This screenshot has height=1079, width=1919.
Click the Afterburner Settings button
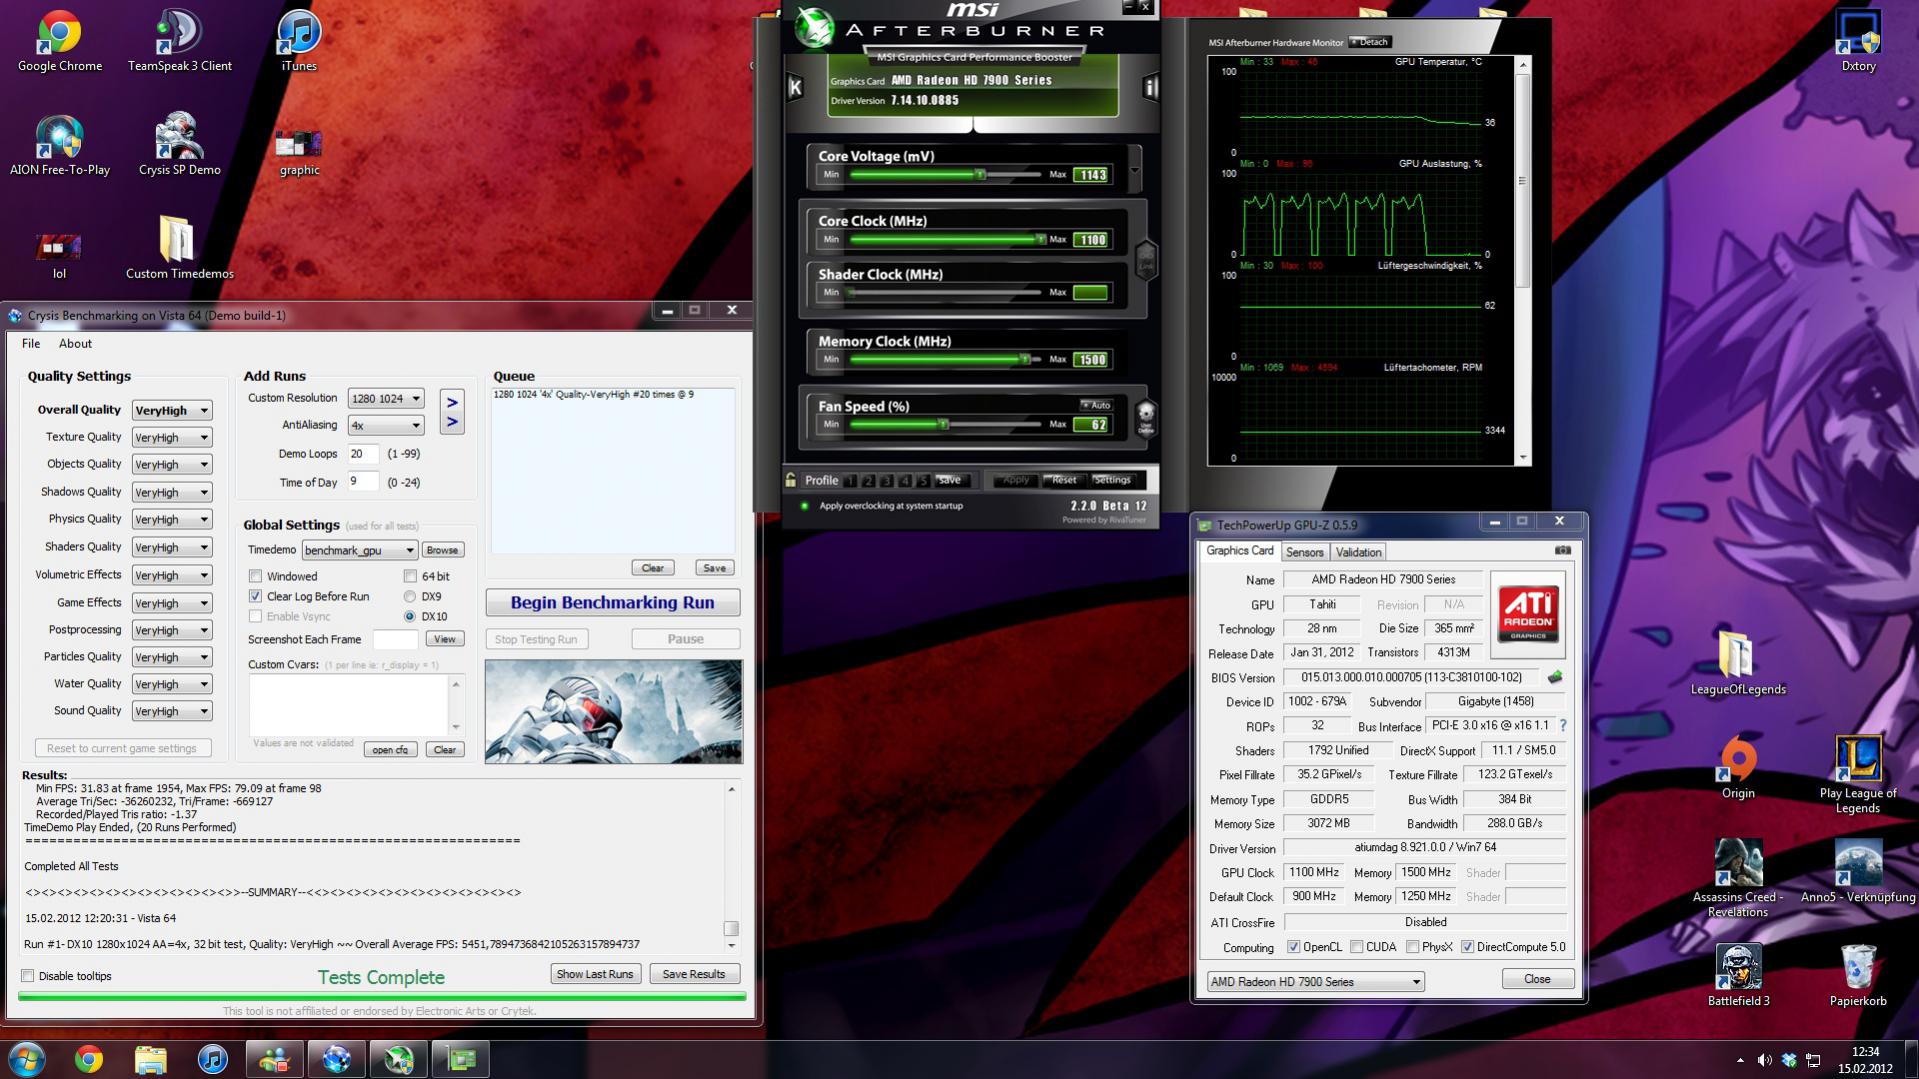[1112, 480]
